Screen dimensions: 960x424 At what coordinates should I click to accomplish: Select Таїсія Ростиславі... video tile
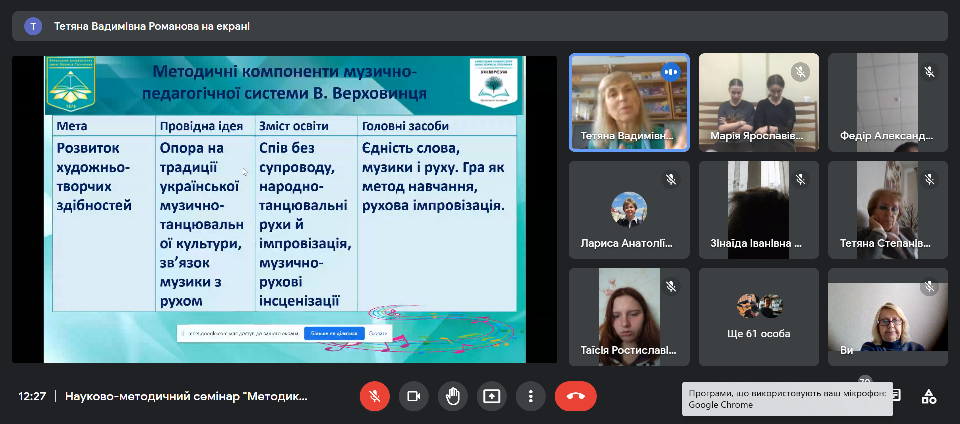629,317
